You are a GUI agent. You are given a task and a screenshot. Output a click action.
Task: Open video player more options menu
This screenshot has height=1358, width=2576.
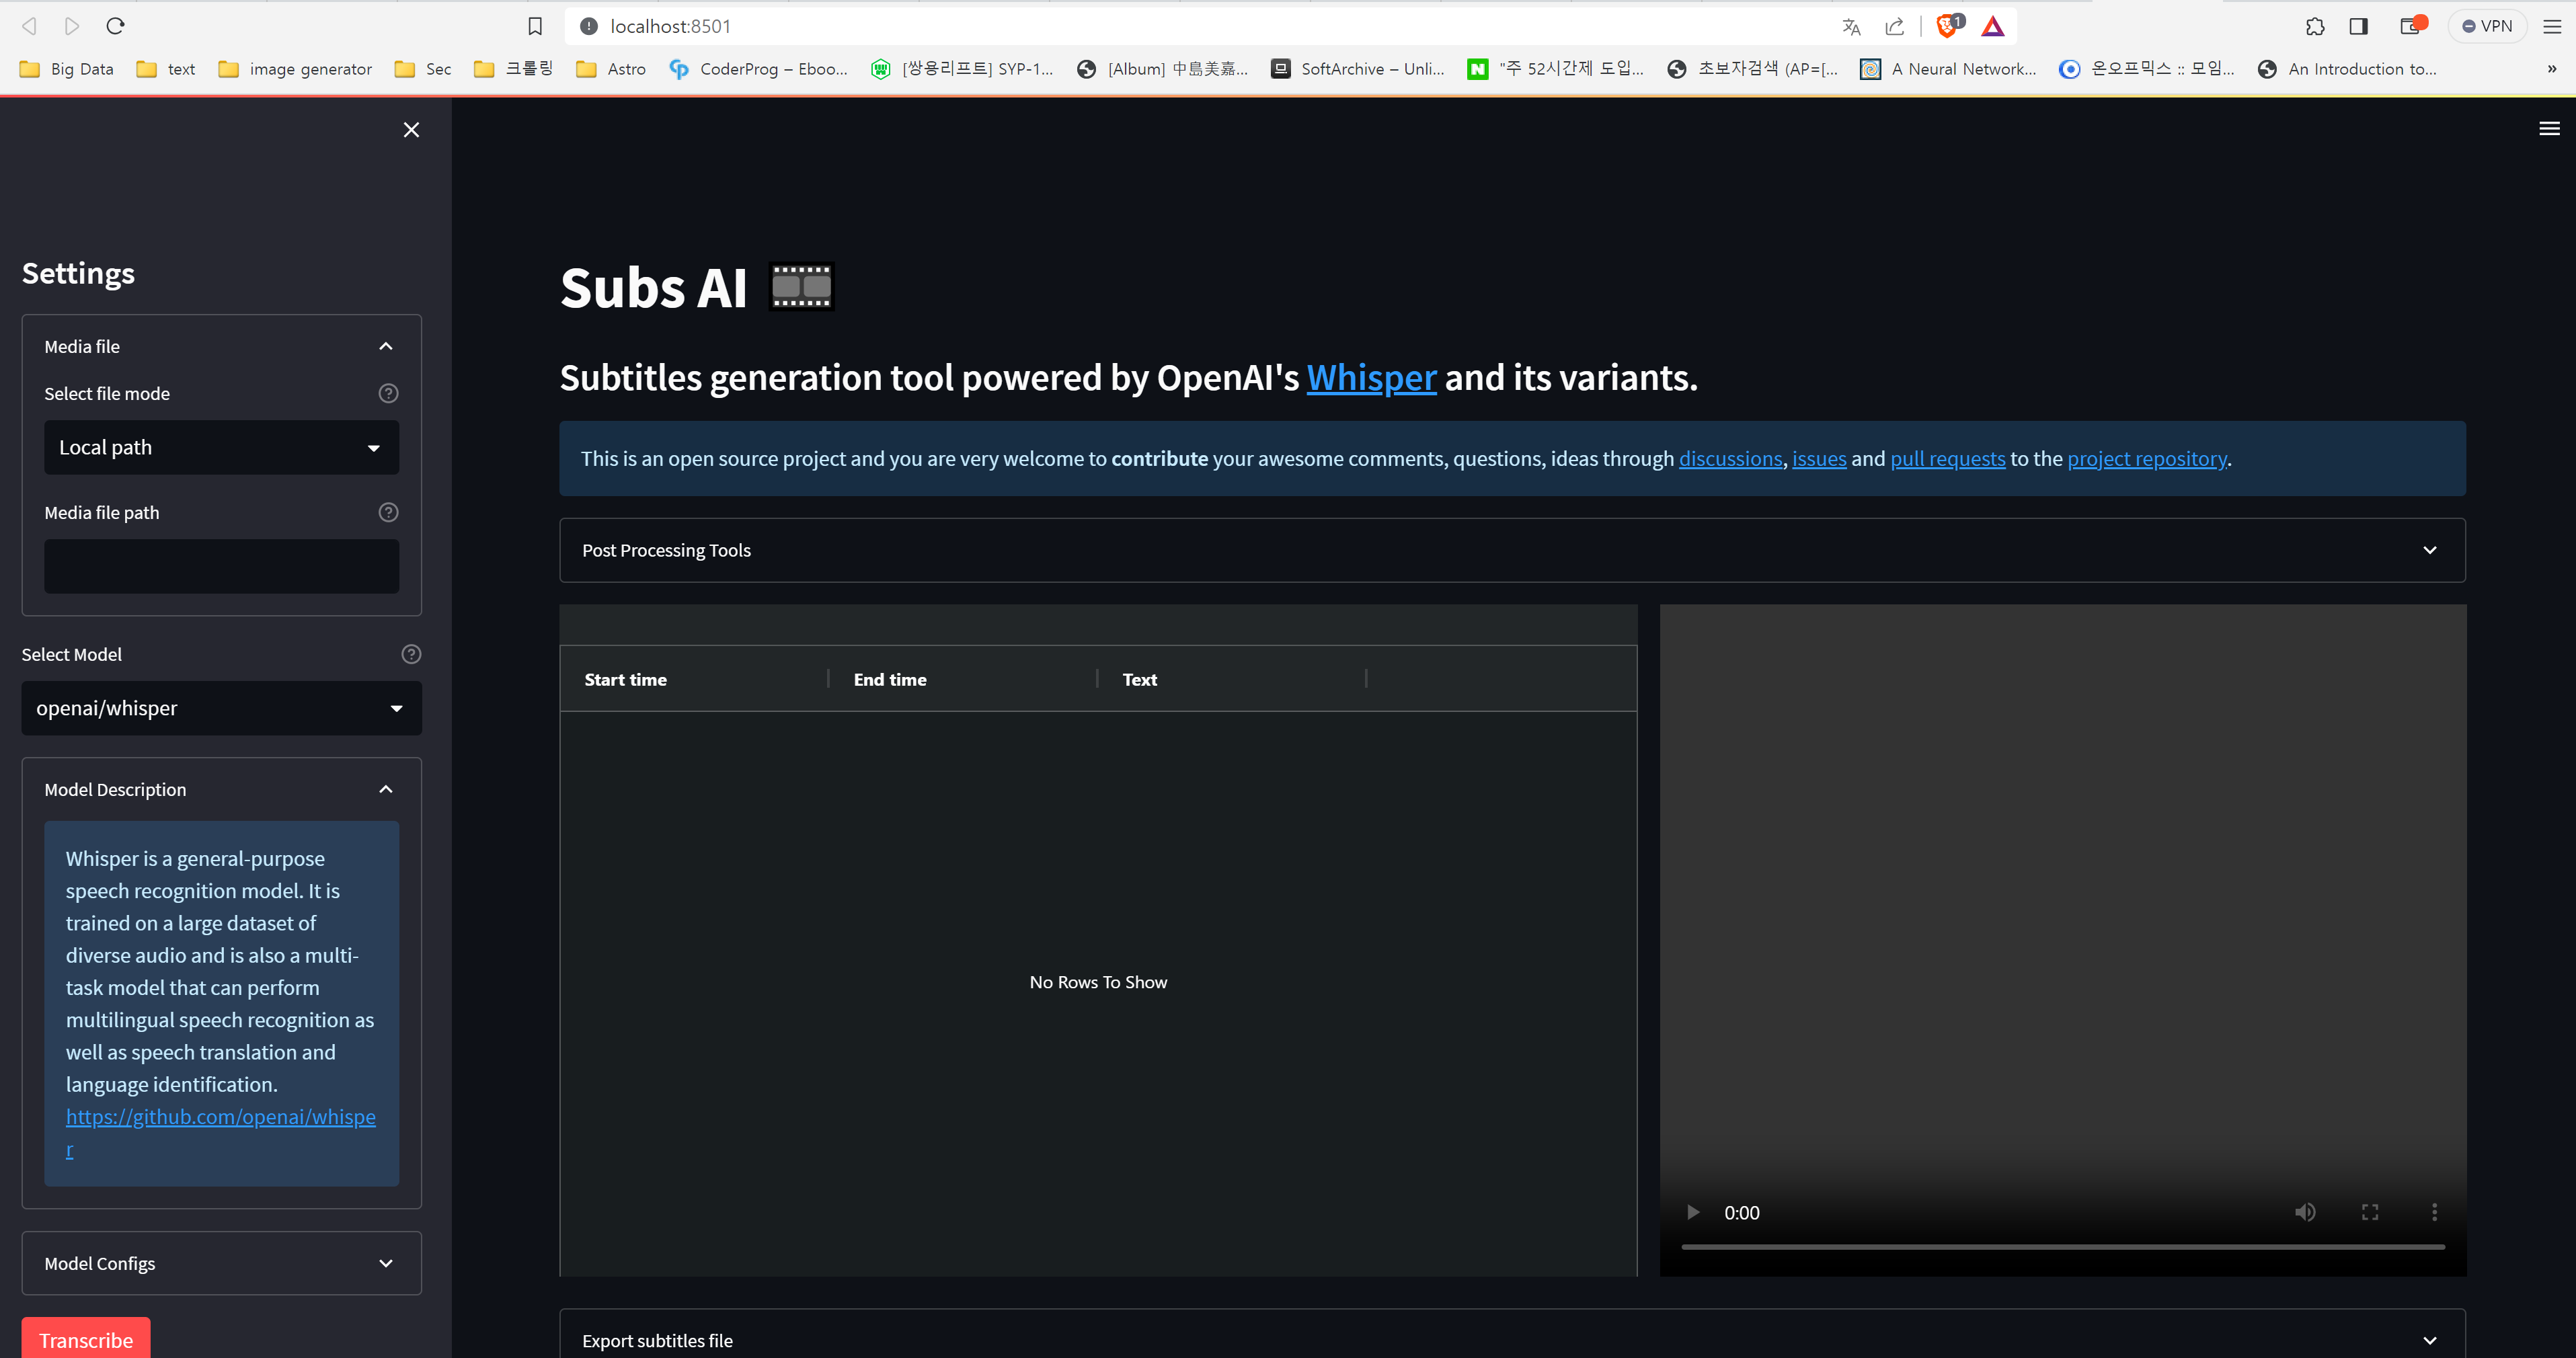click(2434, 1212)
